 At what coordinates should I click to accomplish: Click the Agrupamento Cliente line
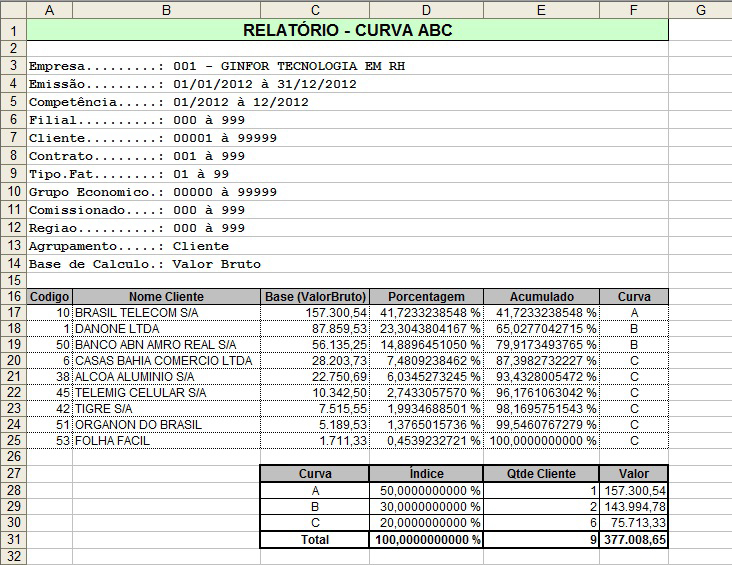tap(129, 246)
